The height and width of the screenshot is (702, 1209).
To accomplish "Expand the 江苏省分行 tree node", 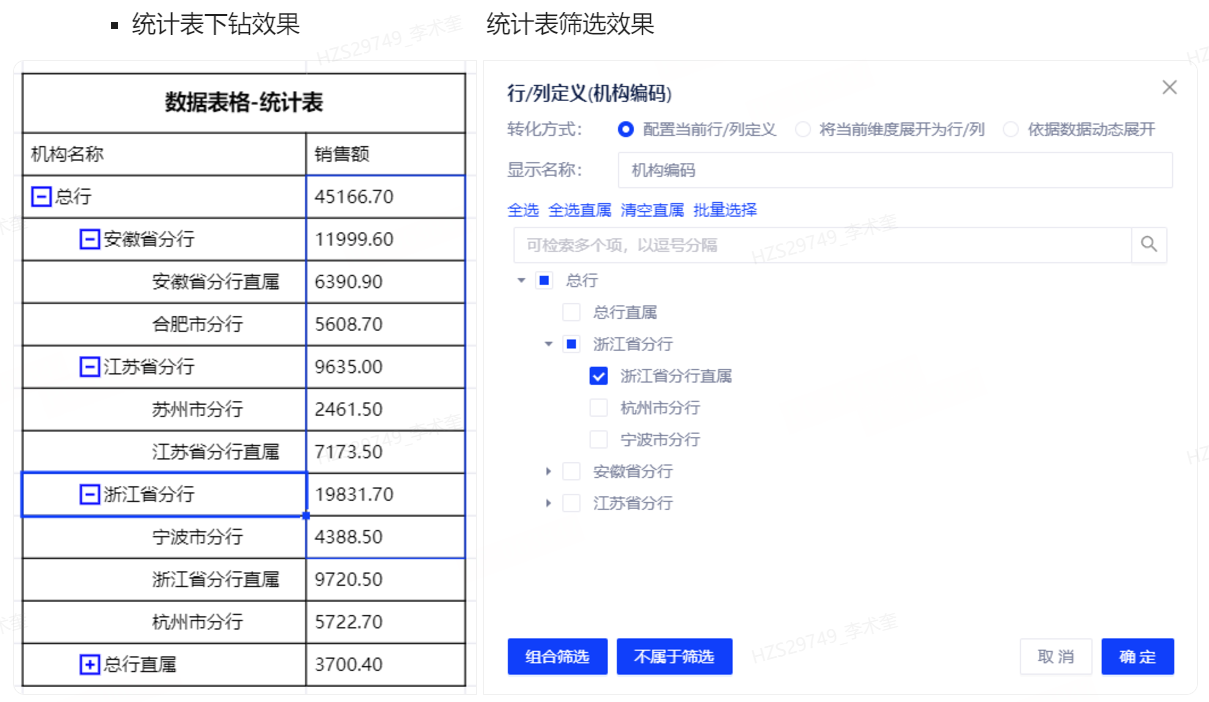I will click(548, 503).
